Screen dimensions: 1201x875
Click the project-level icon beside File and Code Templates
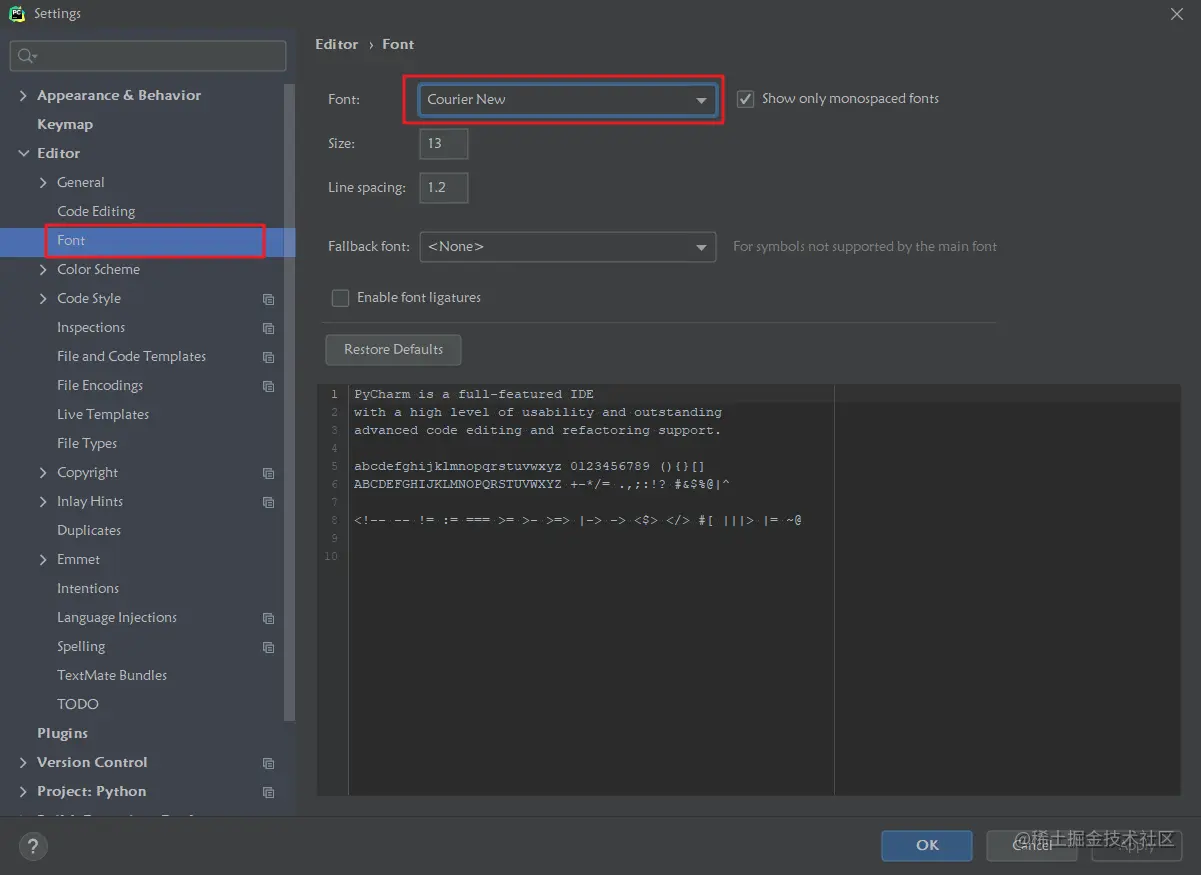pyautogui.click(x=268, y=357)
